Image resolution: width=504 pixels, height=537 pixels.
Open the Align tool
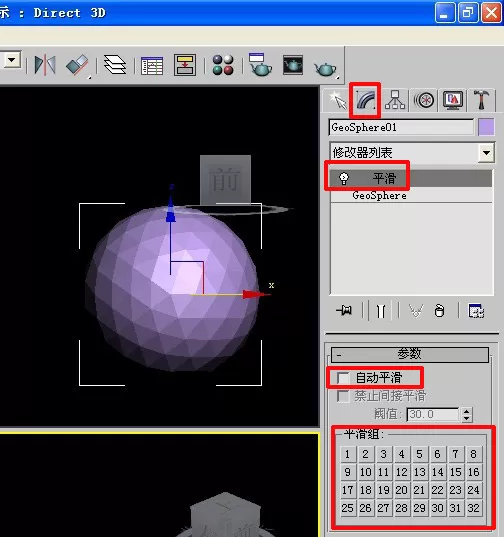(77, 65)
